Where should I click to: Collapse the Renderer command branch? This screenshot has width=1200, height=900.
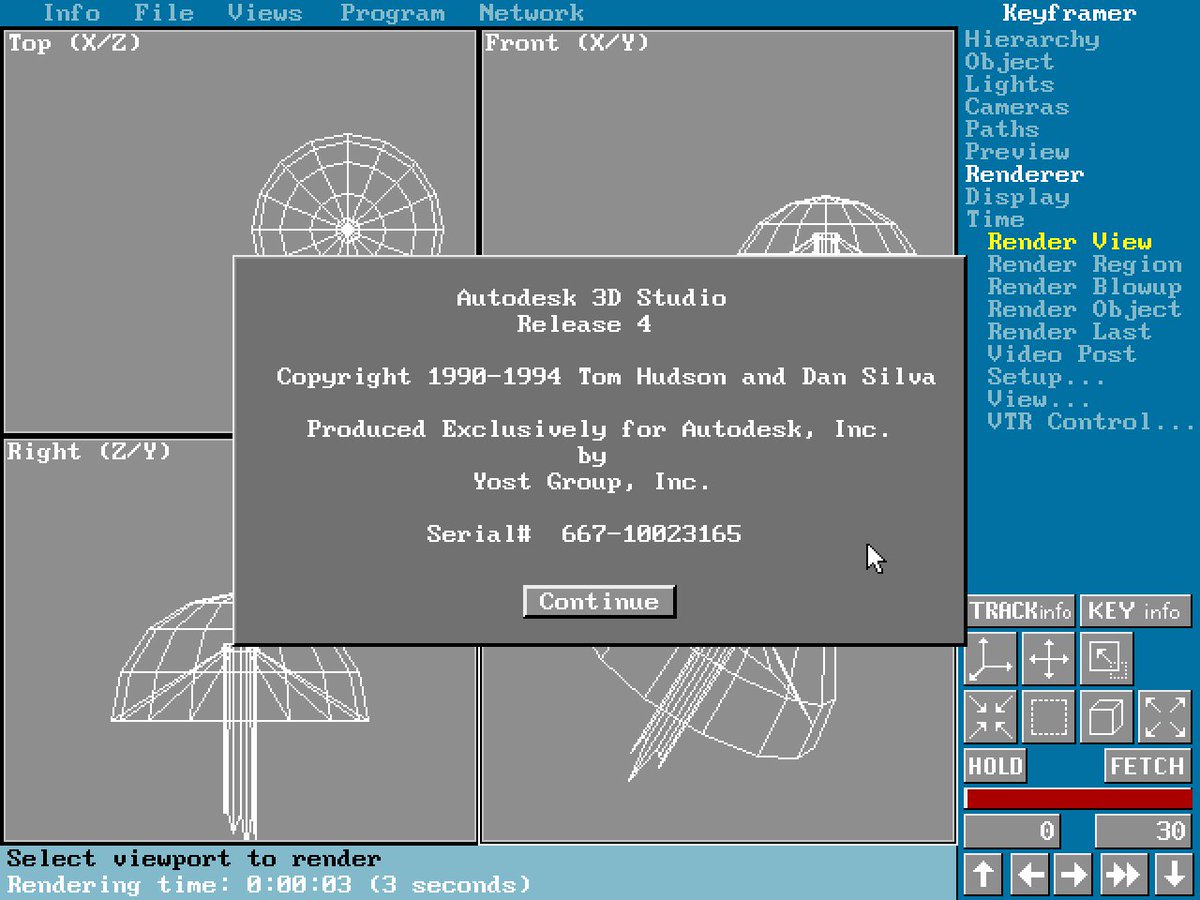1024,174
